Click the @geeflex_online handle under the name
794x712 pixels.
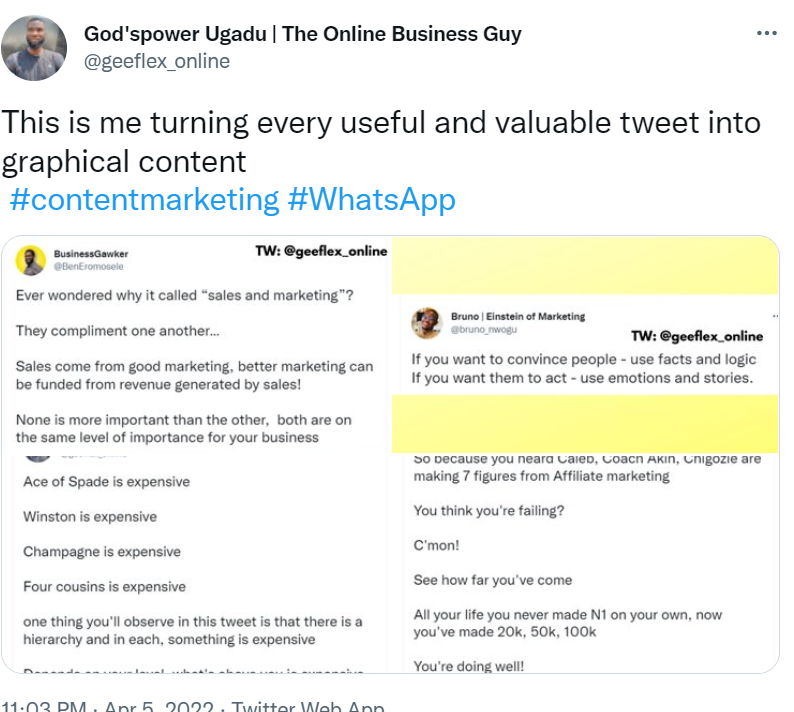pyautogui.click(x=157, y=62)
